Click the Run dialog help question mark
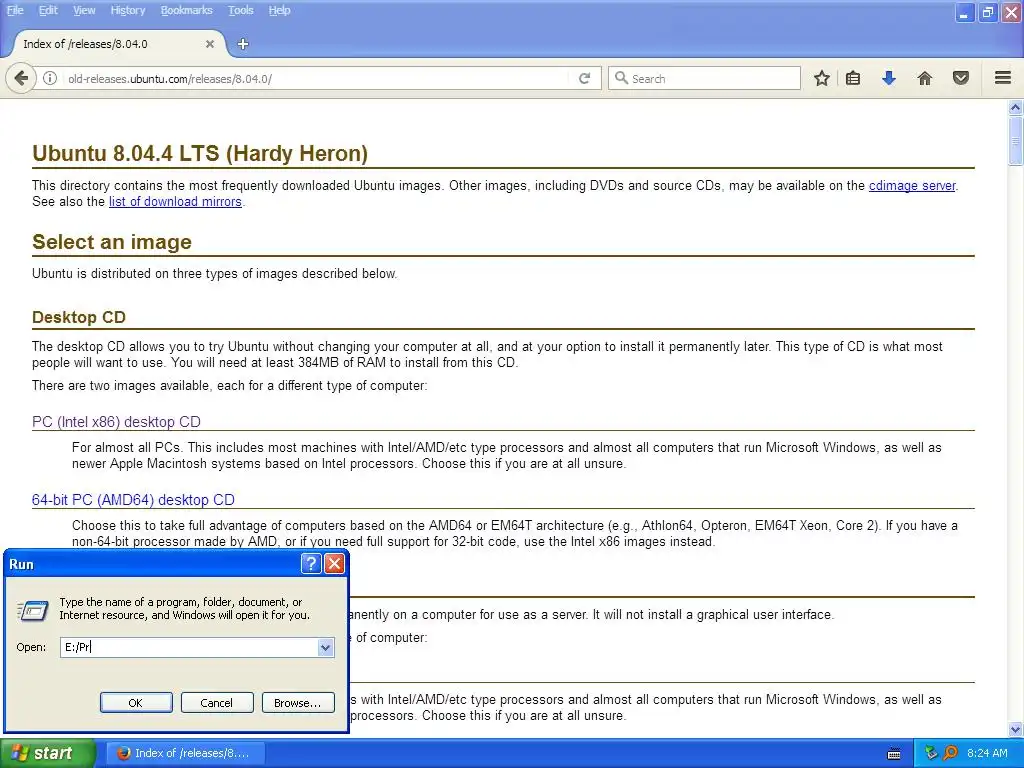The image size is (1024, 768). [311, 564]
